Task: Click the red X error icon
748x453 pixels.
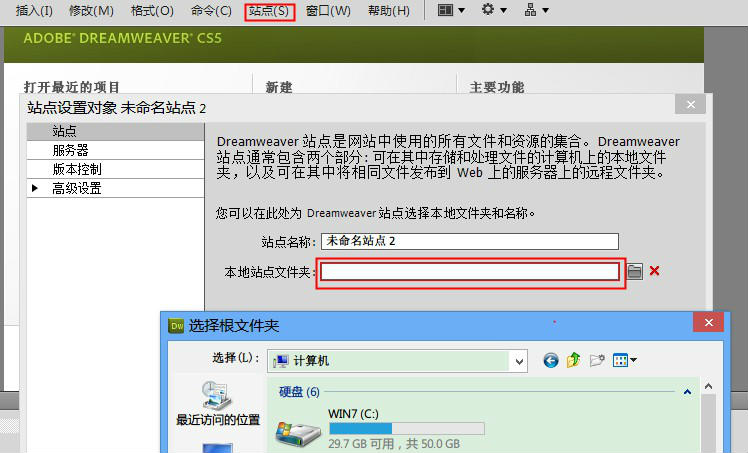Action: point(654,271)
